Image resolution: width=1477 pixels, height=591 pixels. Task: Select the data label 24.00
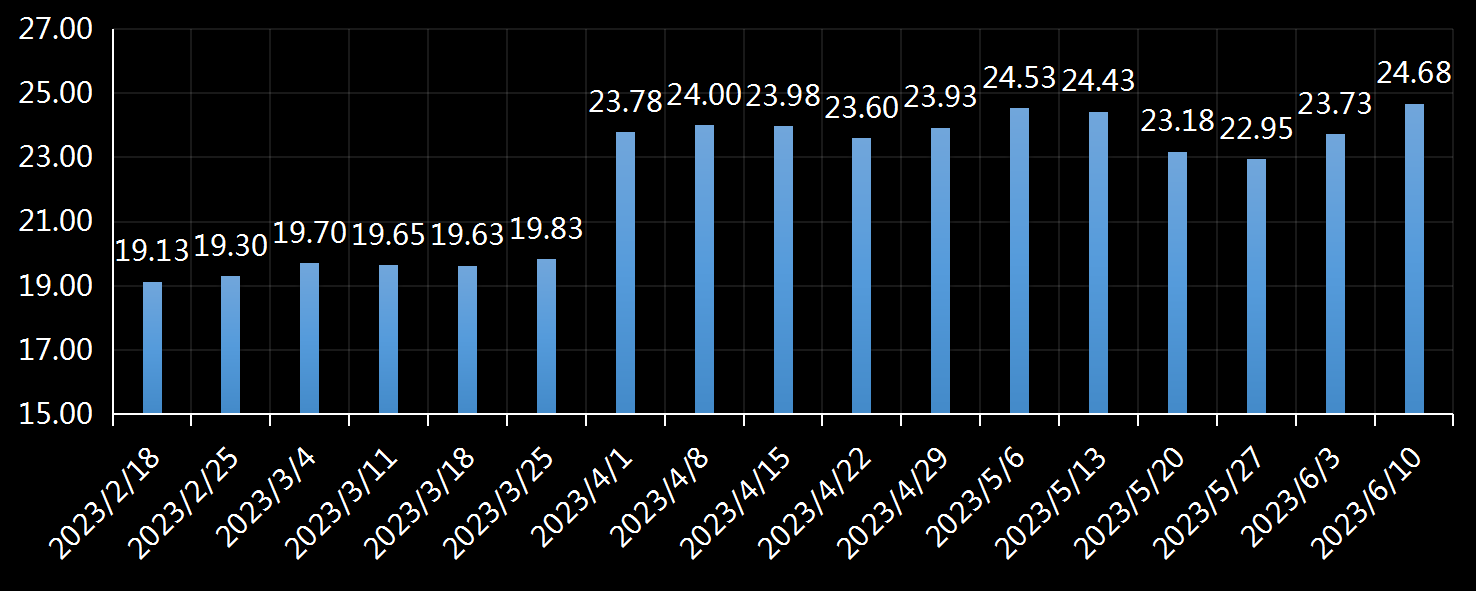(x=704, y=95)
